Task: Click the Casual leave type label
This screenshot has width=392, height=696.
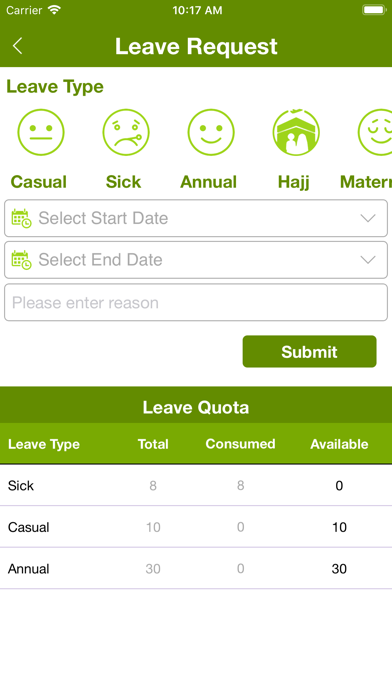Action: coord(39,182)
